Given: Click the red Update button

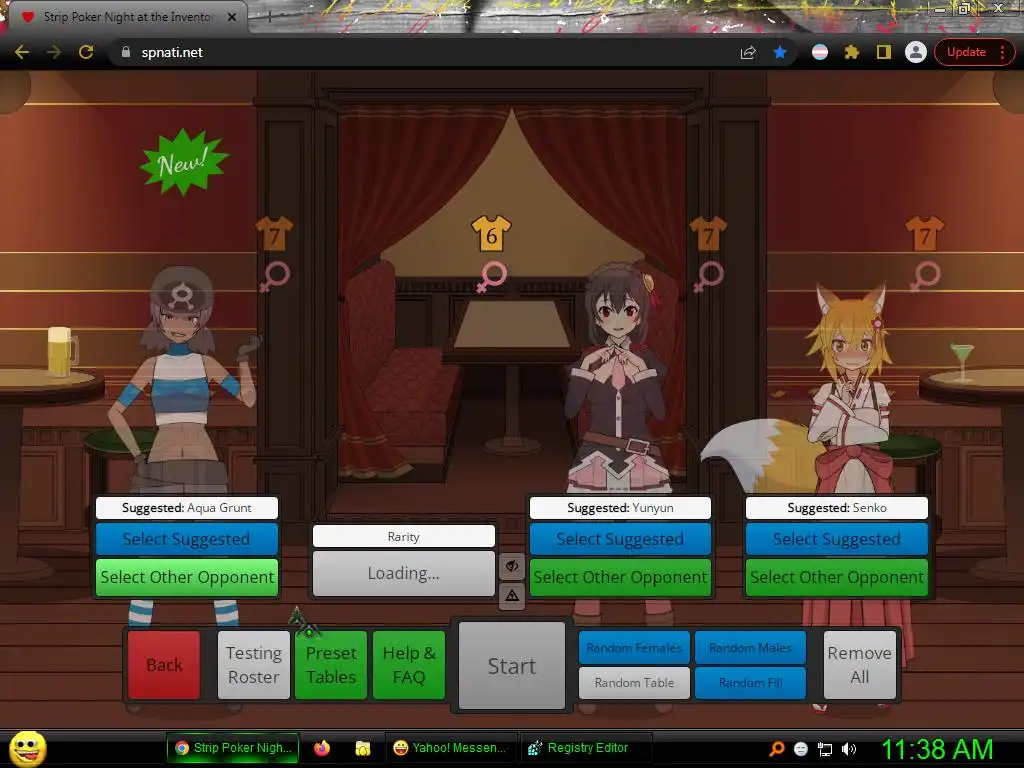Looking at the screenshot, I should (966, 52).
